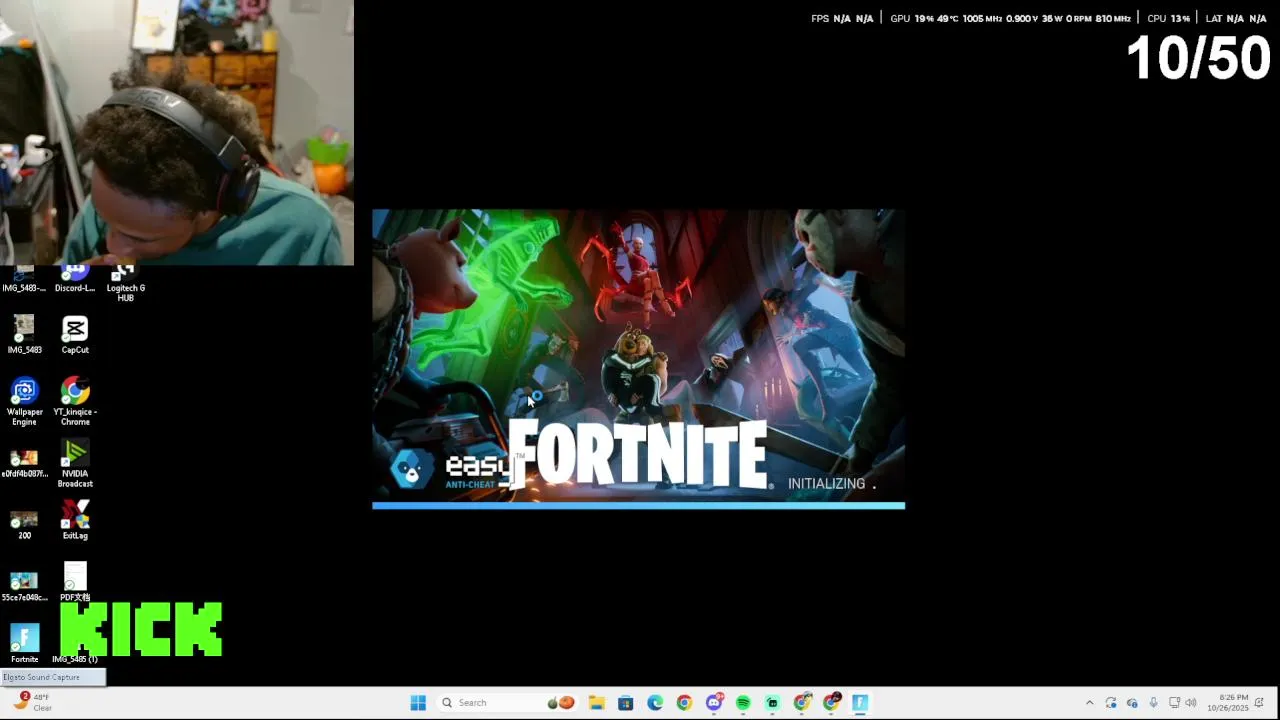Open File Explorer from the taskbar
Viewport: 1280px width, 720px height.
(596, 703)
